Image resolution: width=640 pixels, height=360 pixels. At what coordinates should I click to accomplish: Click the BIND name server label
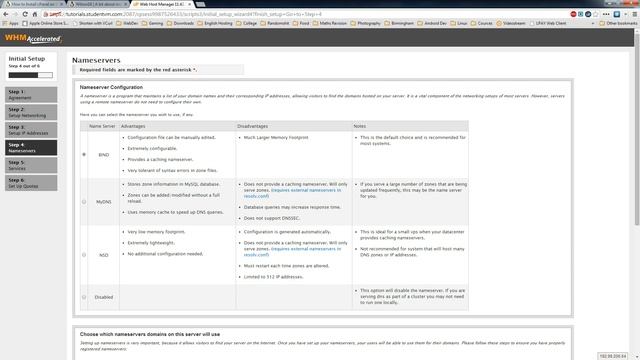(104, 155)
